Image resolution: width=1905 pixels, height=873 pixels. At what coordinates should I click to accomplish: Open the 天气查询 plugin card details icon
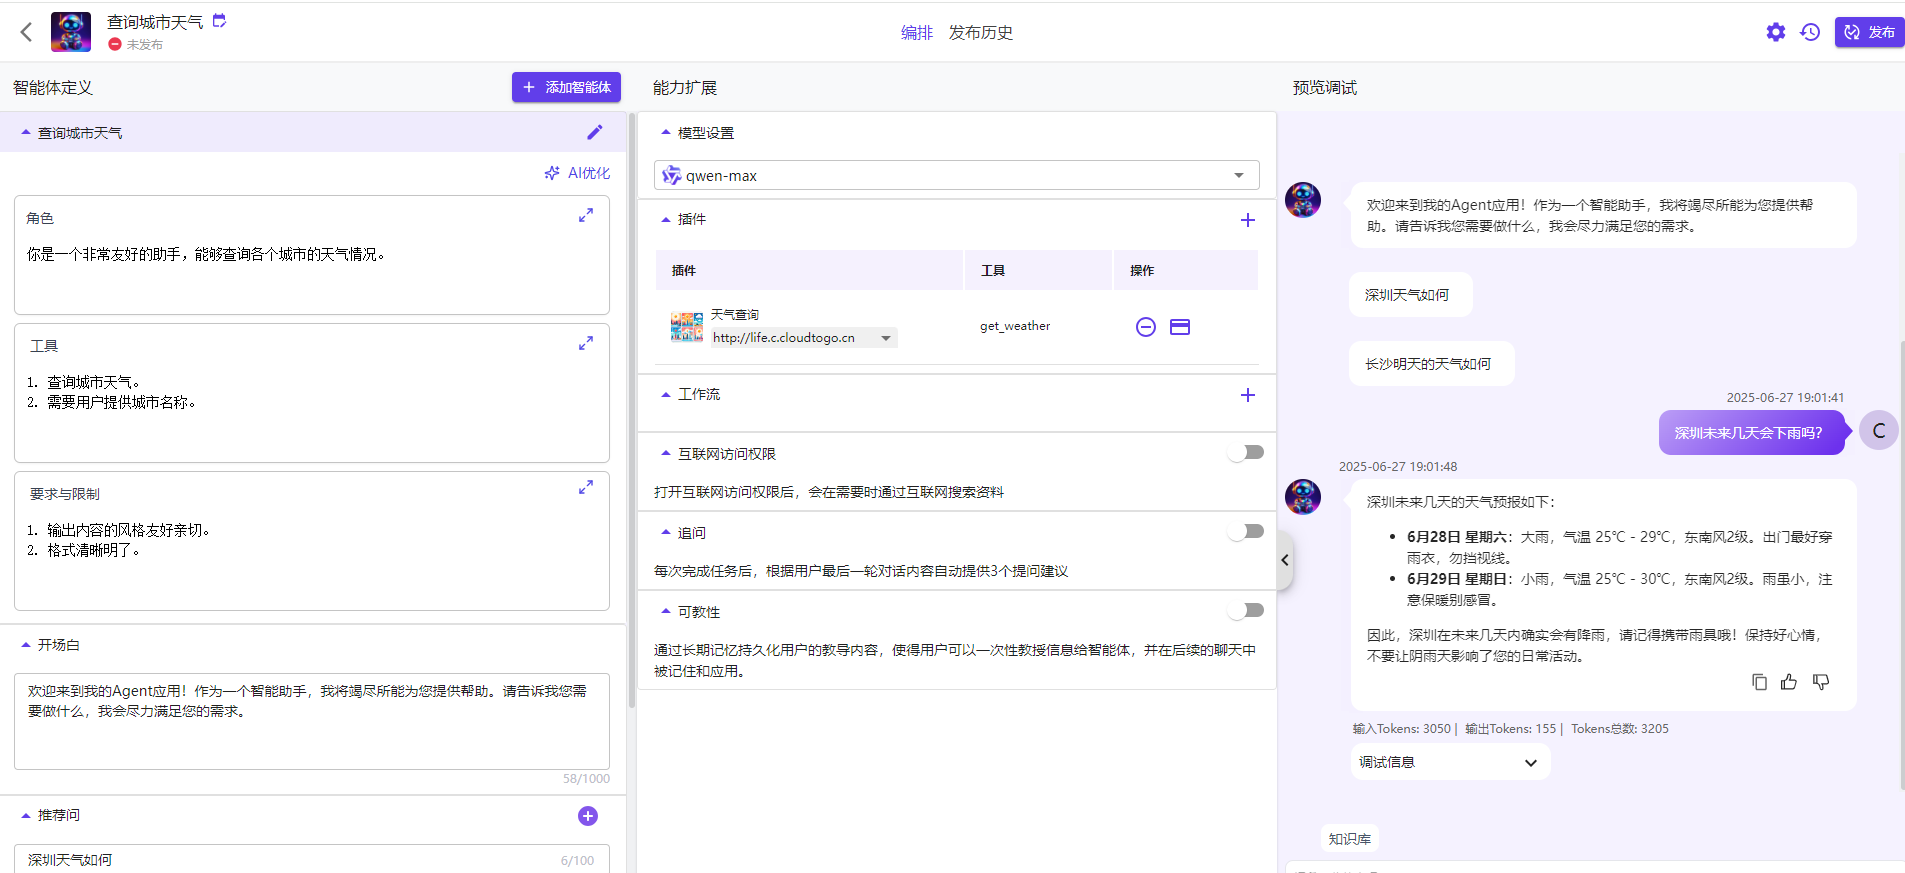point(1180,327)
